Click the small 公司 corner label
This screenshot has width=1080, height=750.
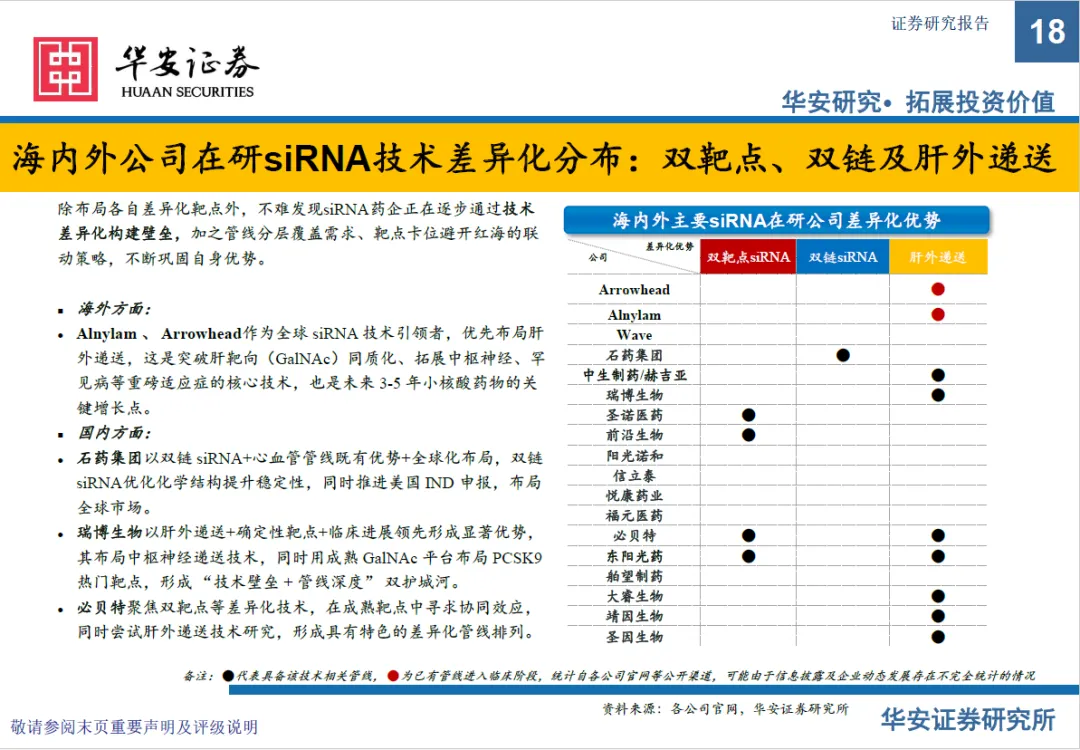point(598,258)
